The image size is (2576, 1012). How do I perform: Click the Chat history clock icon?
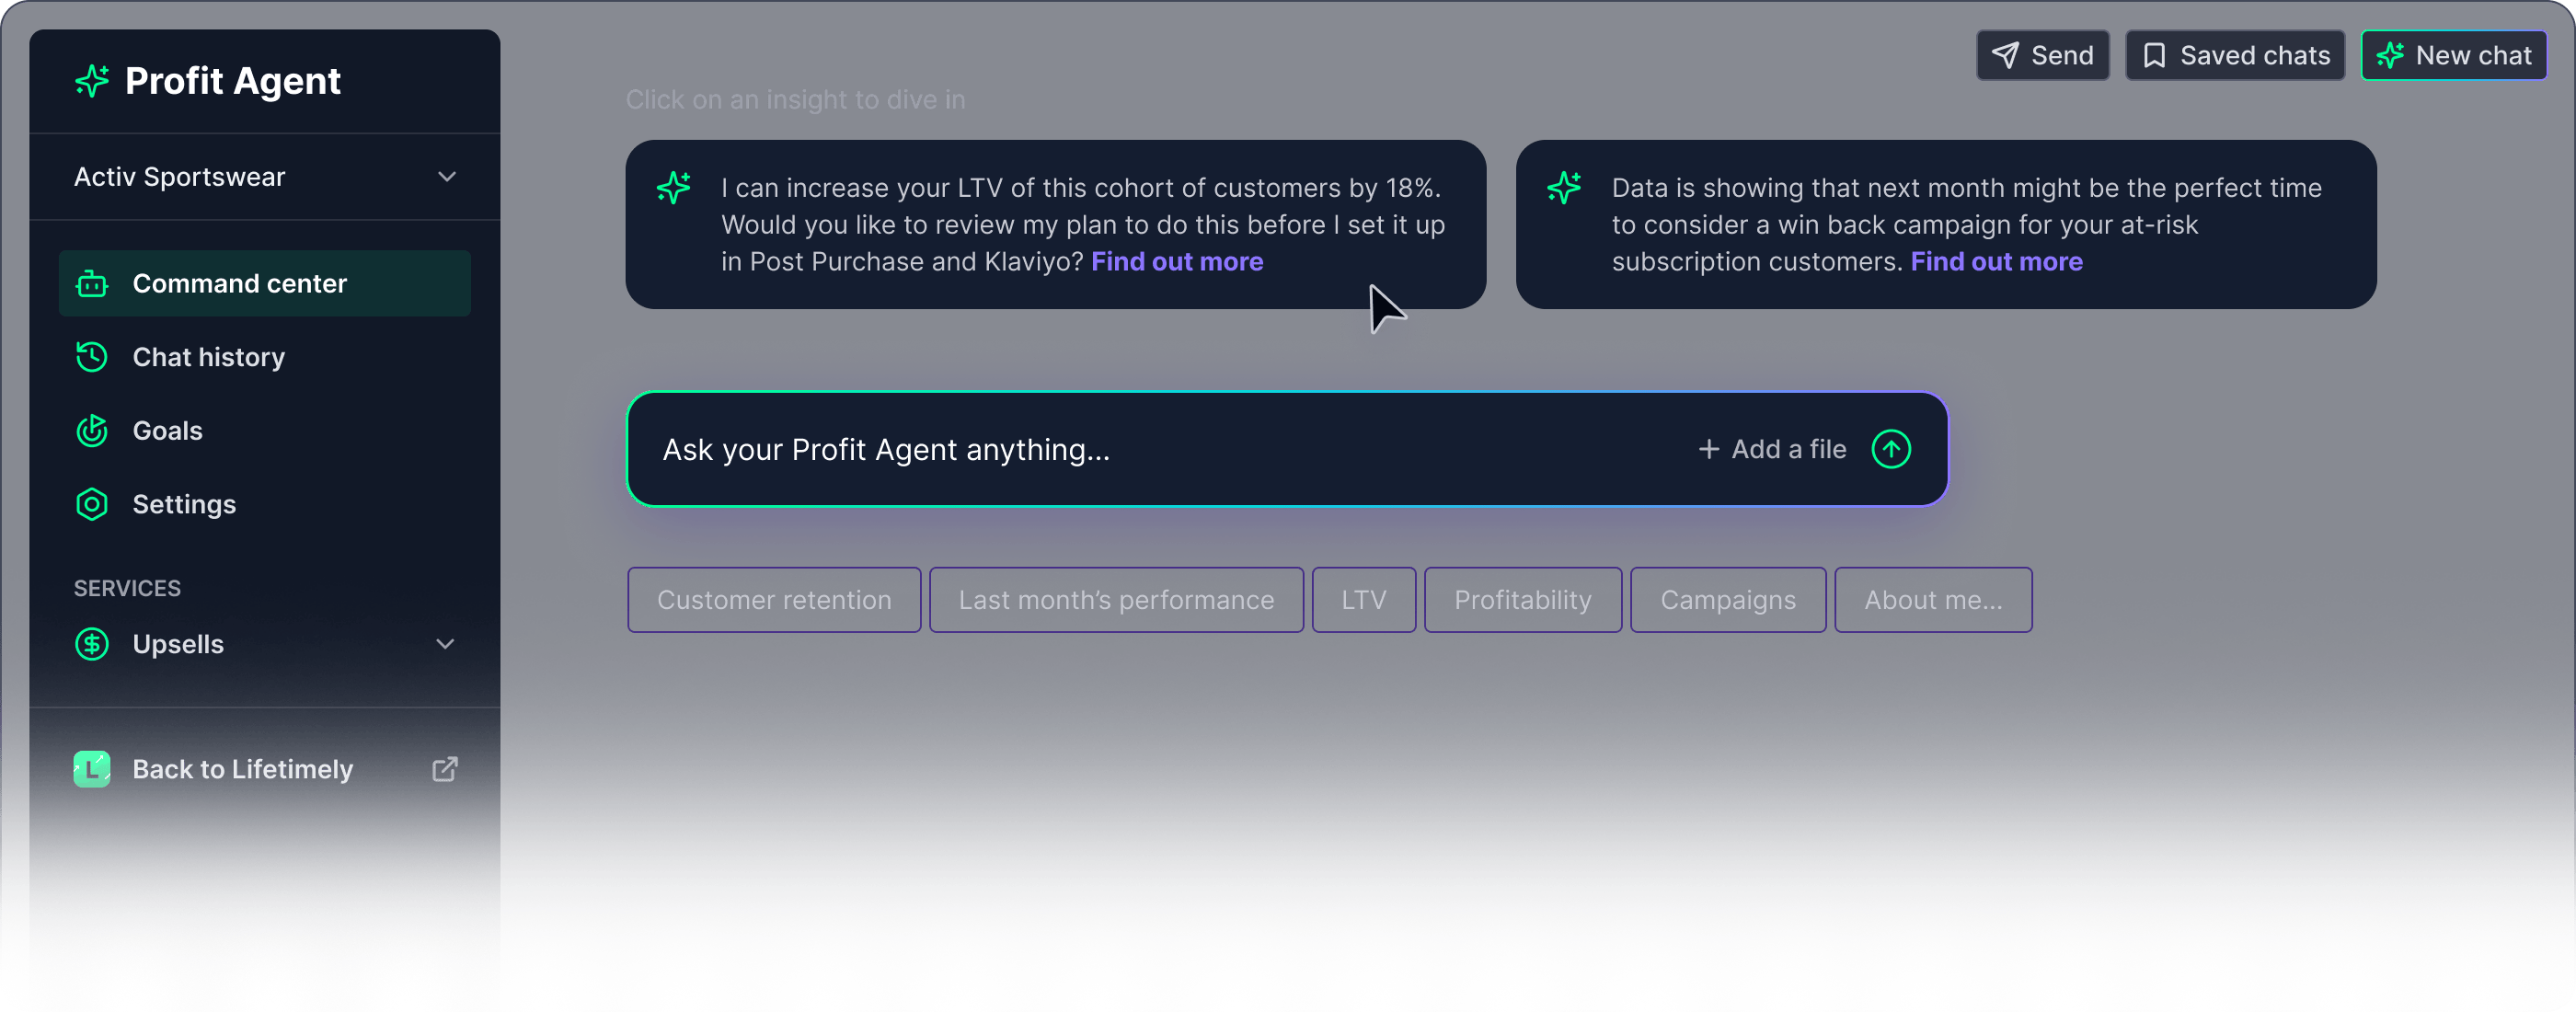(92, 357)
